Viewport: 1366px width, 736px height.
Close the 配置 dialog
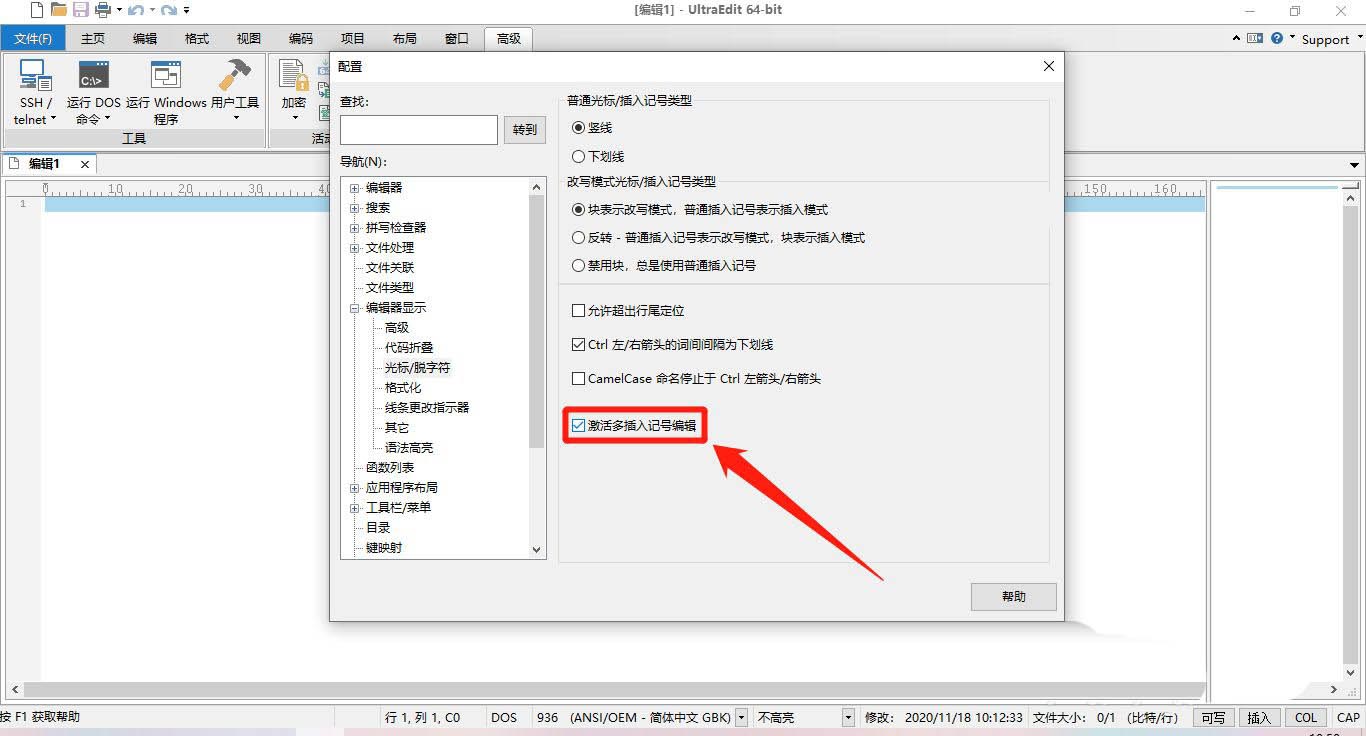pos(1049,66)
